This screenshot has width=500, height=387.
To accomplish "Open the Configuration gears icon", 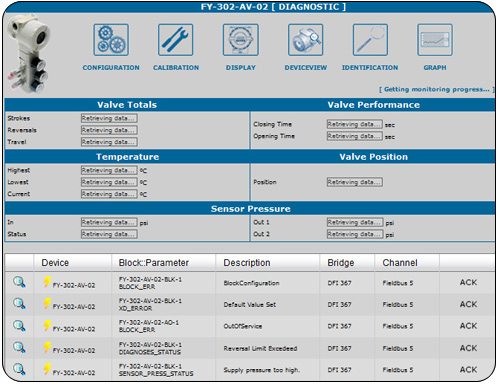I will tap(111, 40).
